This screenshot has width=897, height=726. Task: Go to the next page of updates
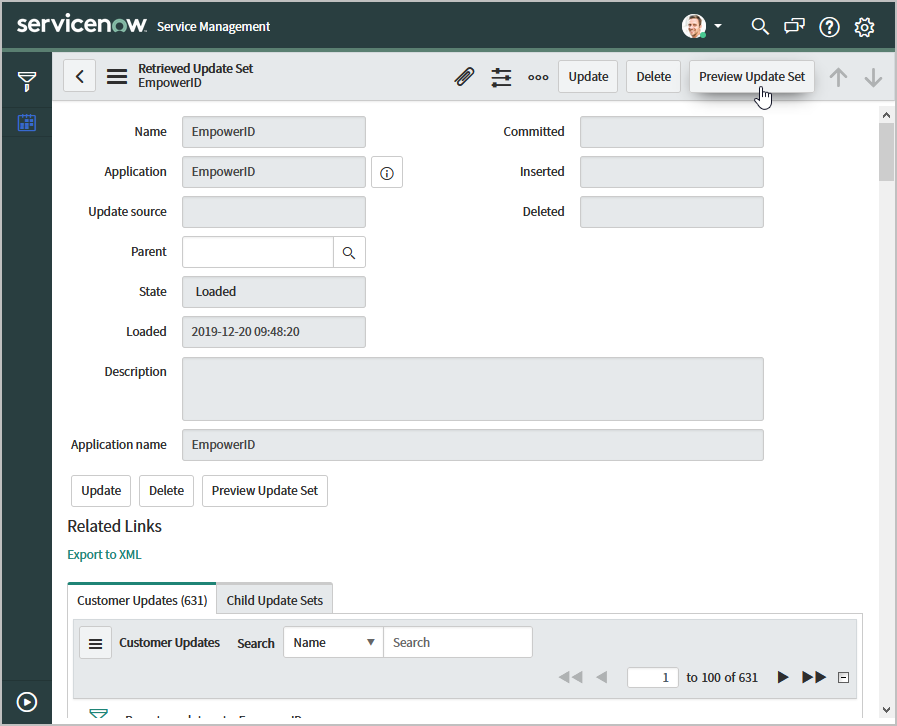click(783, 677)
